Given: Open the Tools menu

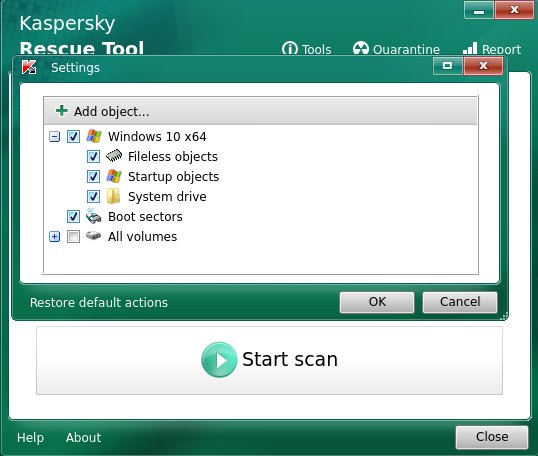Looking at the screenshot, I should 306,49.
